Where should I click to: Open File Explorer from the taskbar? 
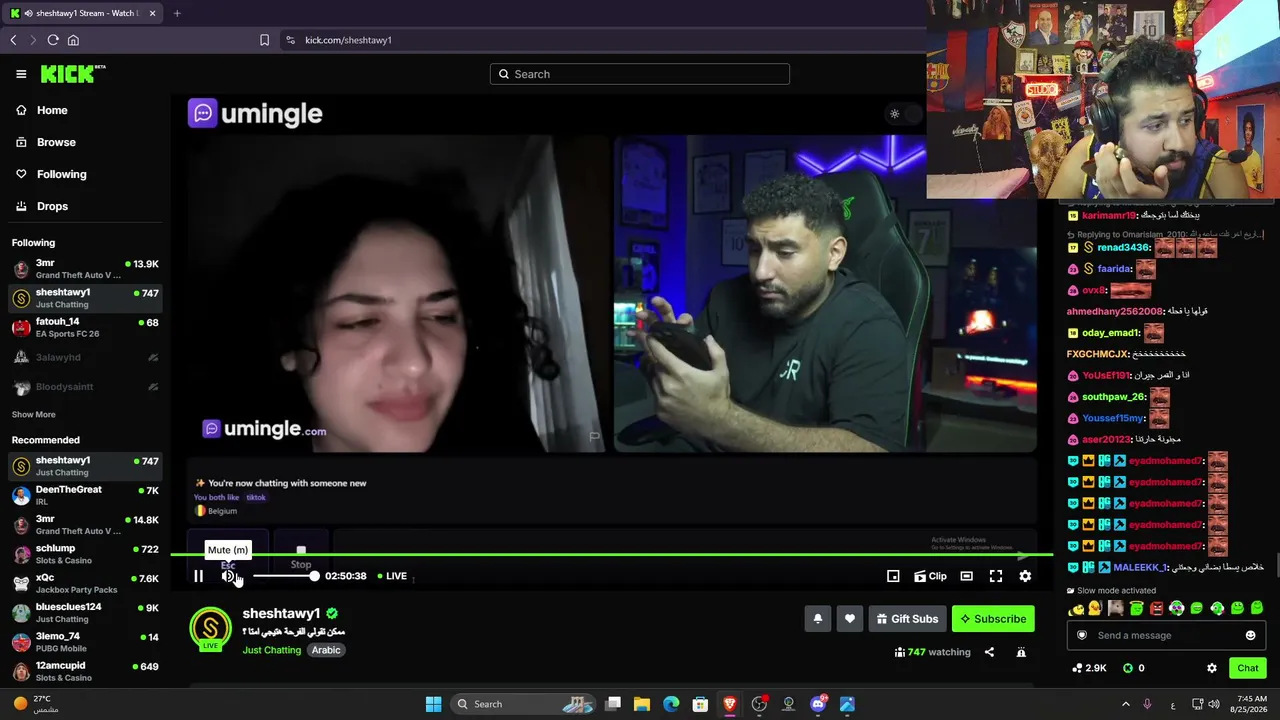point(642,704)
